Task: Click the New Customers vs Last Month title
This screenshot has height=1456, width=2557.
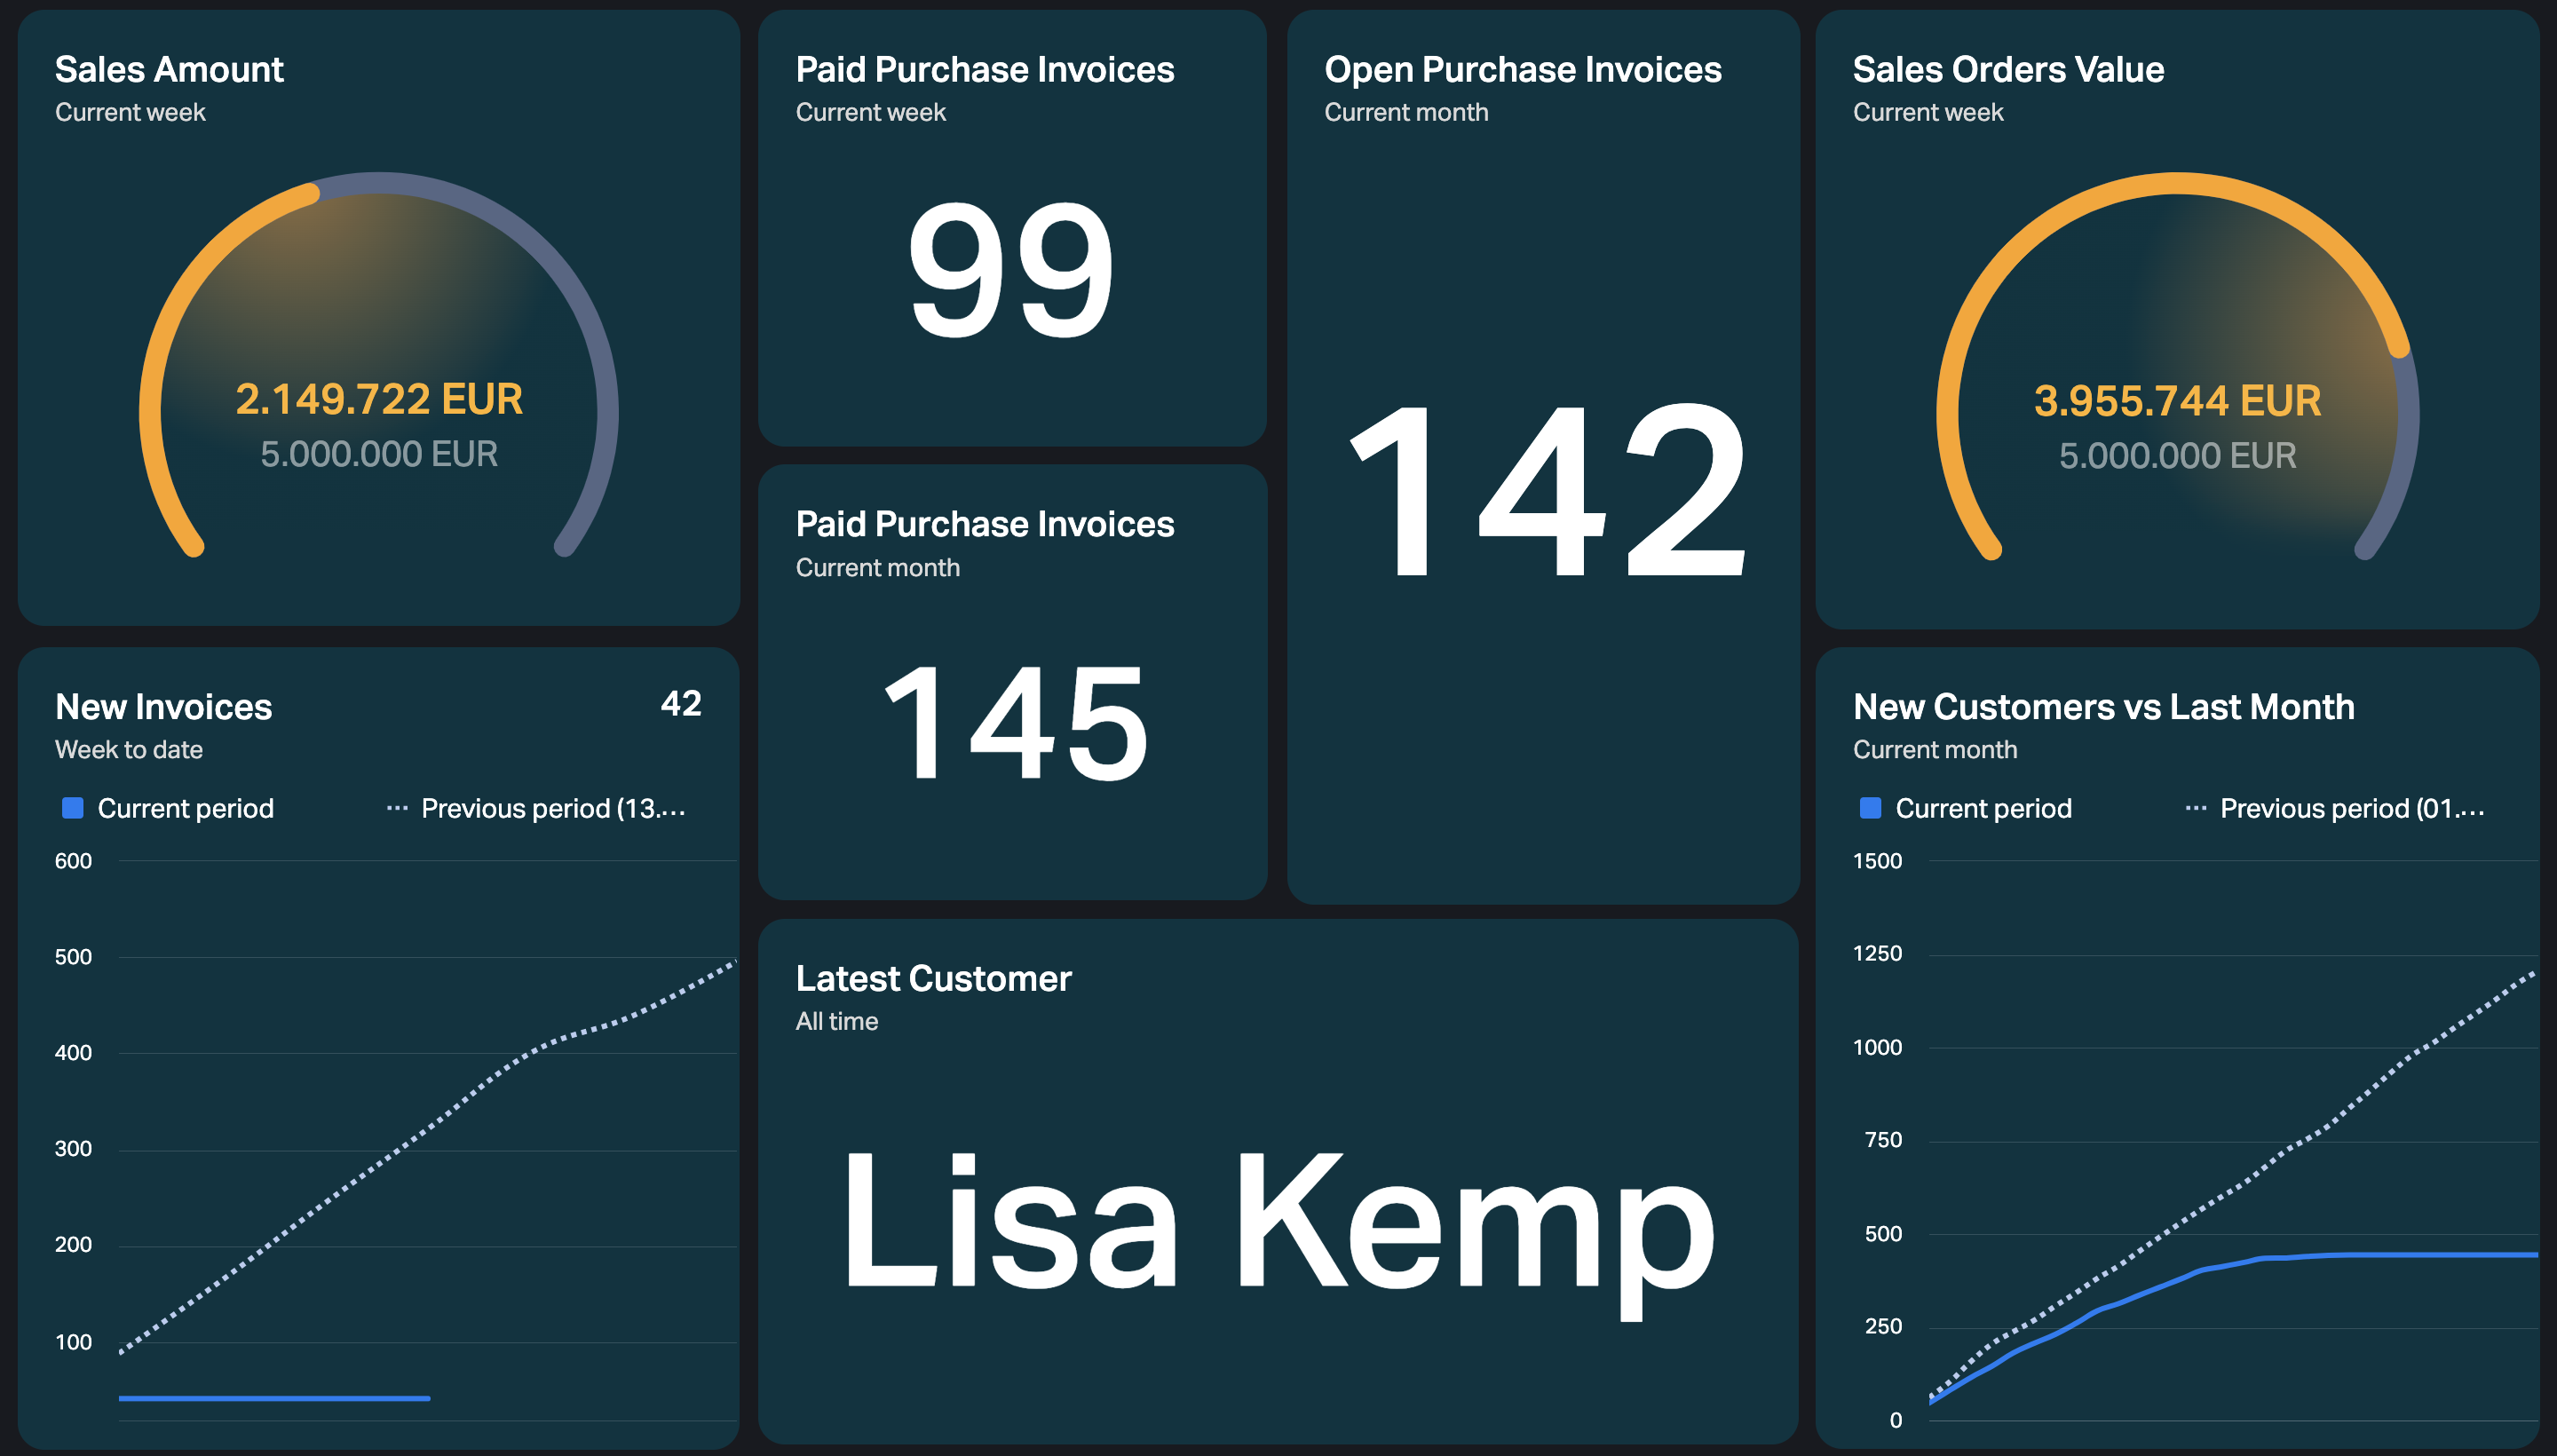Action: (x=2103, y=707)
